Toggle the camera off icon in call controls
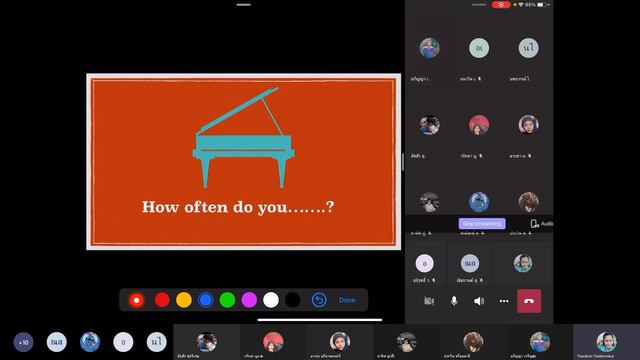Screen dimensions: 640x360 [429, 301]
